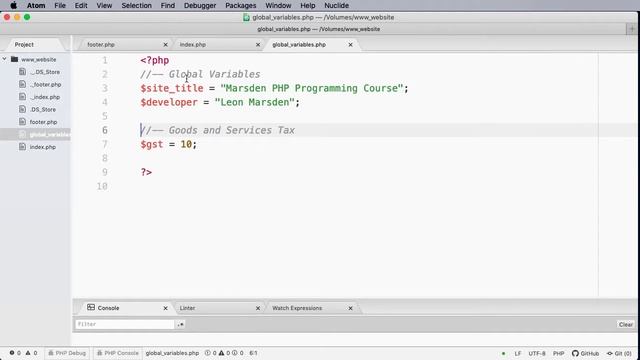
Task: Click on the $gst variable
Action: (152, 144)
